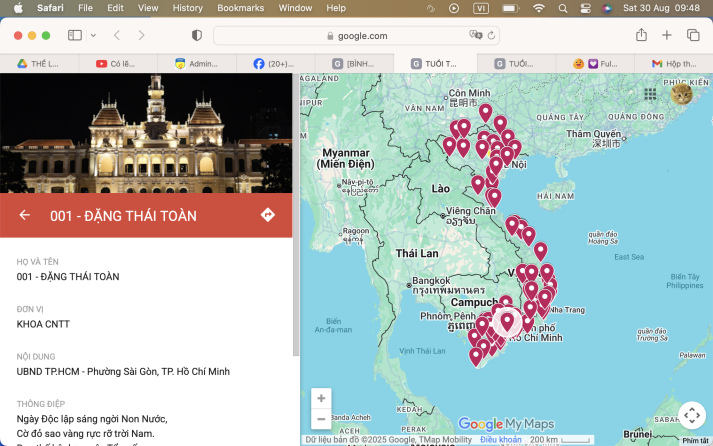Image resolution: width=713 pixels, height=446 pixels.
Task: Open the cat profile avatar
Action: [x=682, y=94]
